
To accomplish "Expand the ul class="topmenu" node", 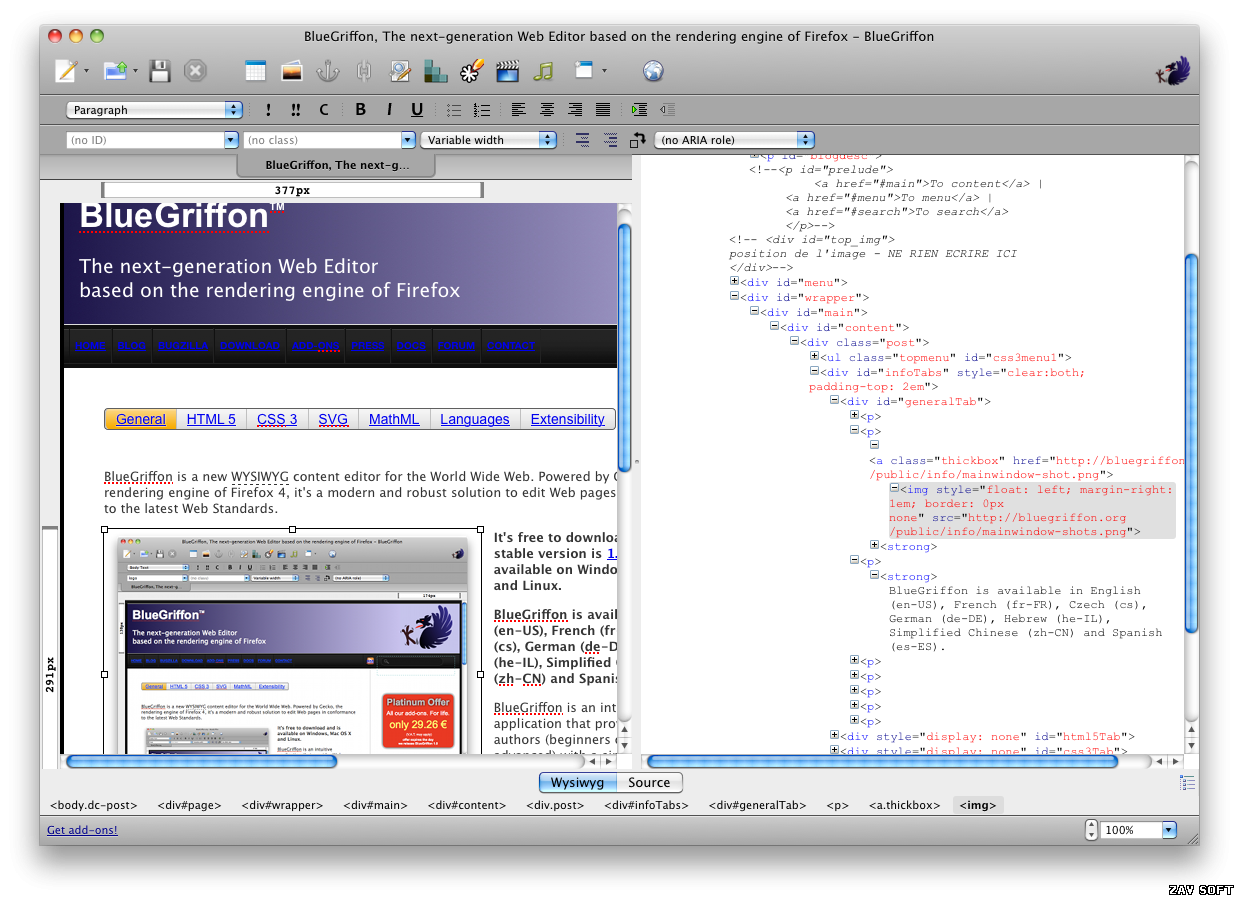I will (815, 356).
